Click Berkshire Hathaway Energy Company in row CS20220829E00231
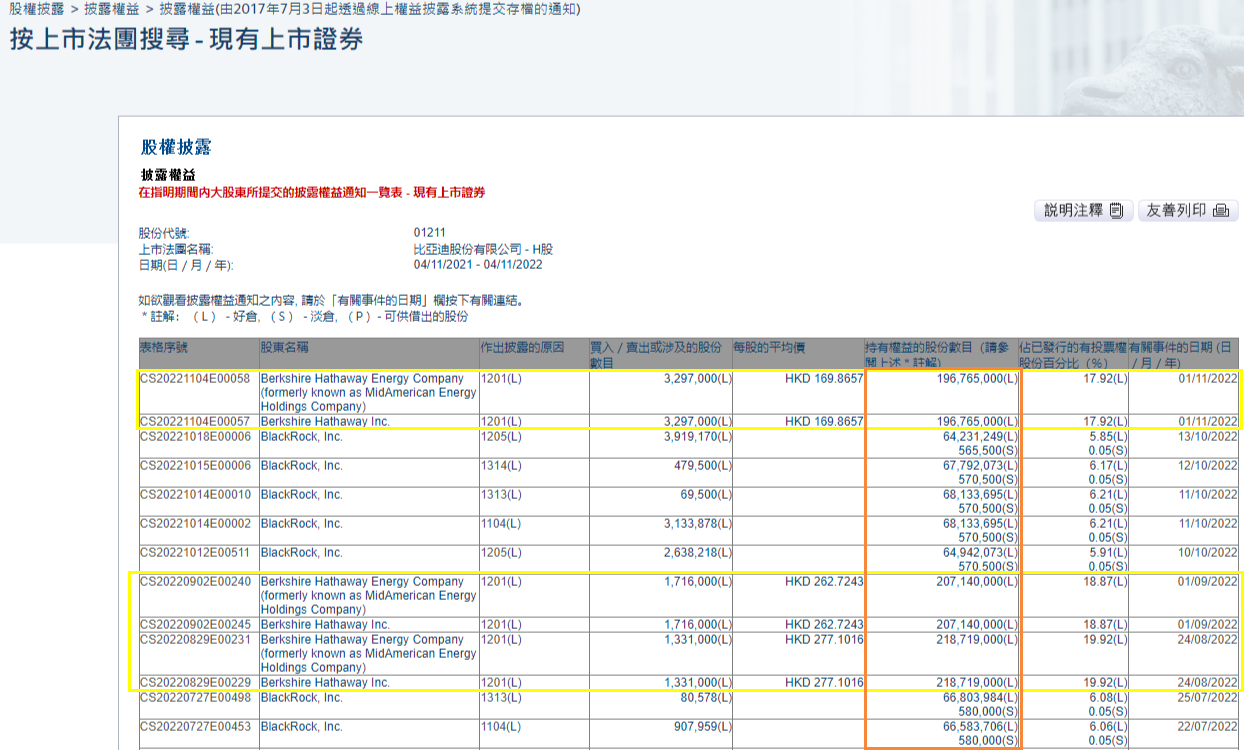1244x750 pixels. pyautogui.click(x=362, y=640)
